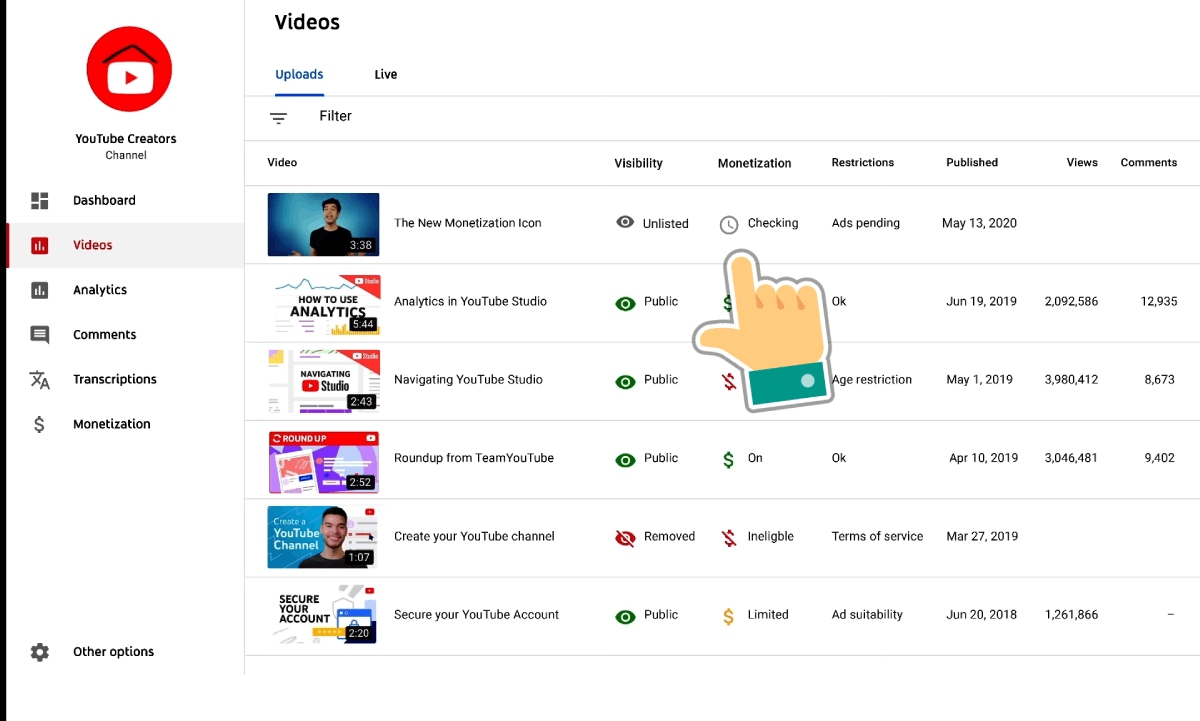This screenshot has width=1200, height=721.
Task: Toggle Public eye for Secure your YouTube Account
Action: pos(626,617)
